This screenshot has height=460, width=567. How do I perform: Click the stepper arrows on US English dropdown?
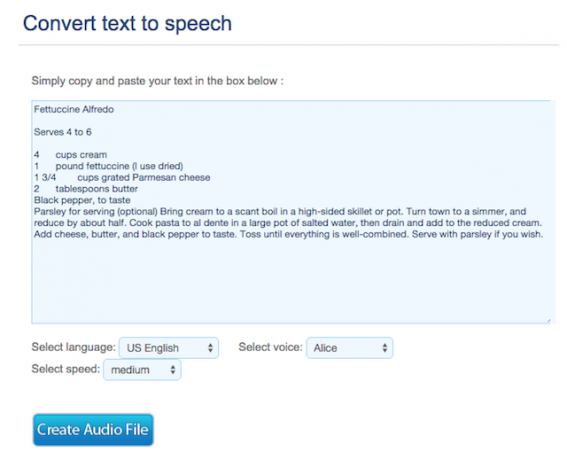[210, 348]
